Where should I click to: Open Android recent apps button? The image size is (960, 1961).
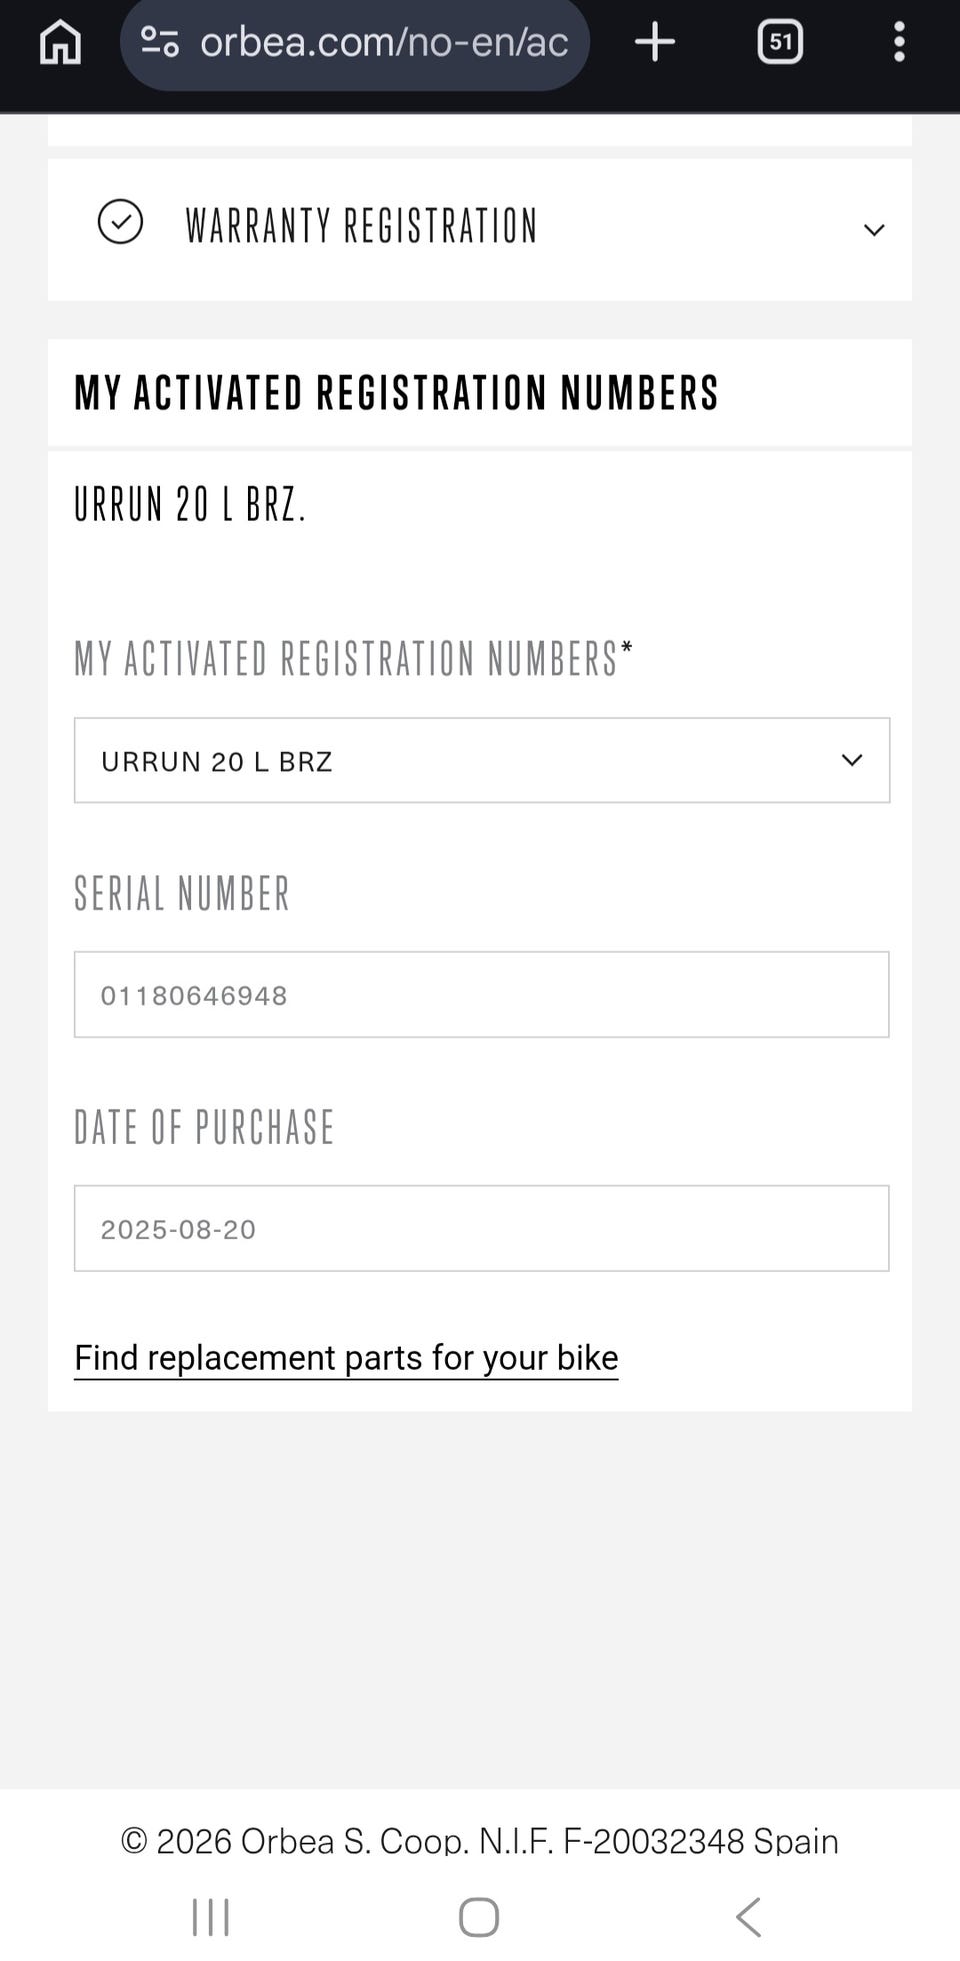[211, 1917]
